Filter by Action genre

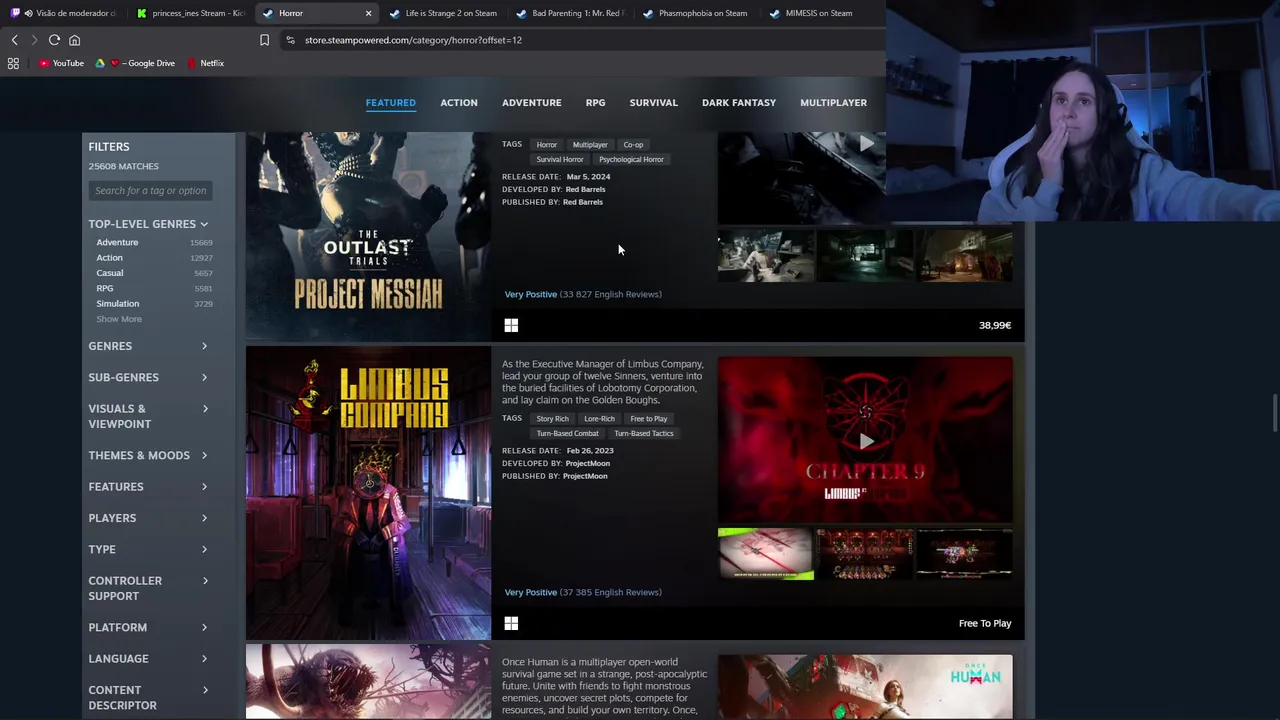pos(109,258)
